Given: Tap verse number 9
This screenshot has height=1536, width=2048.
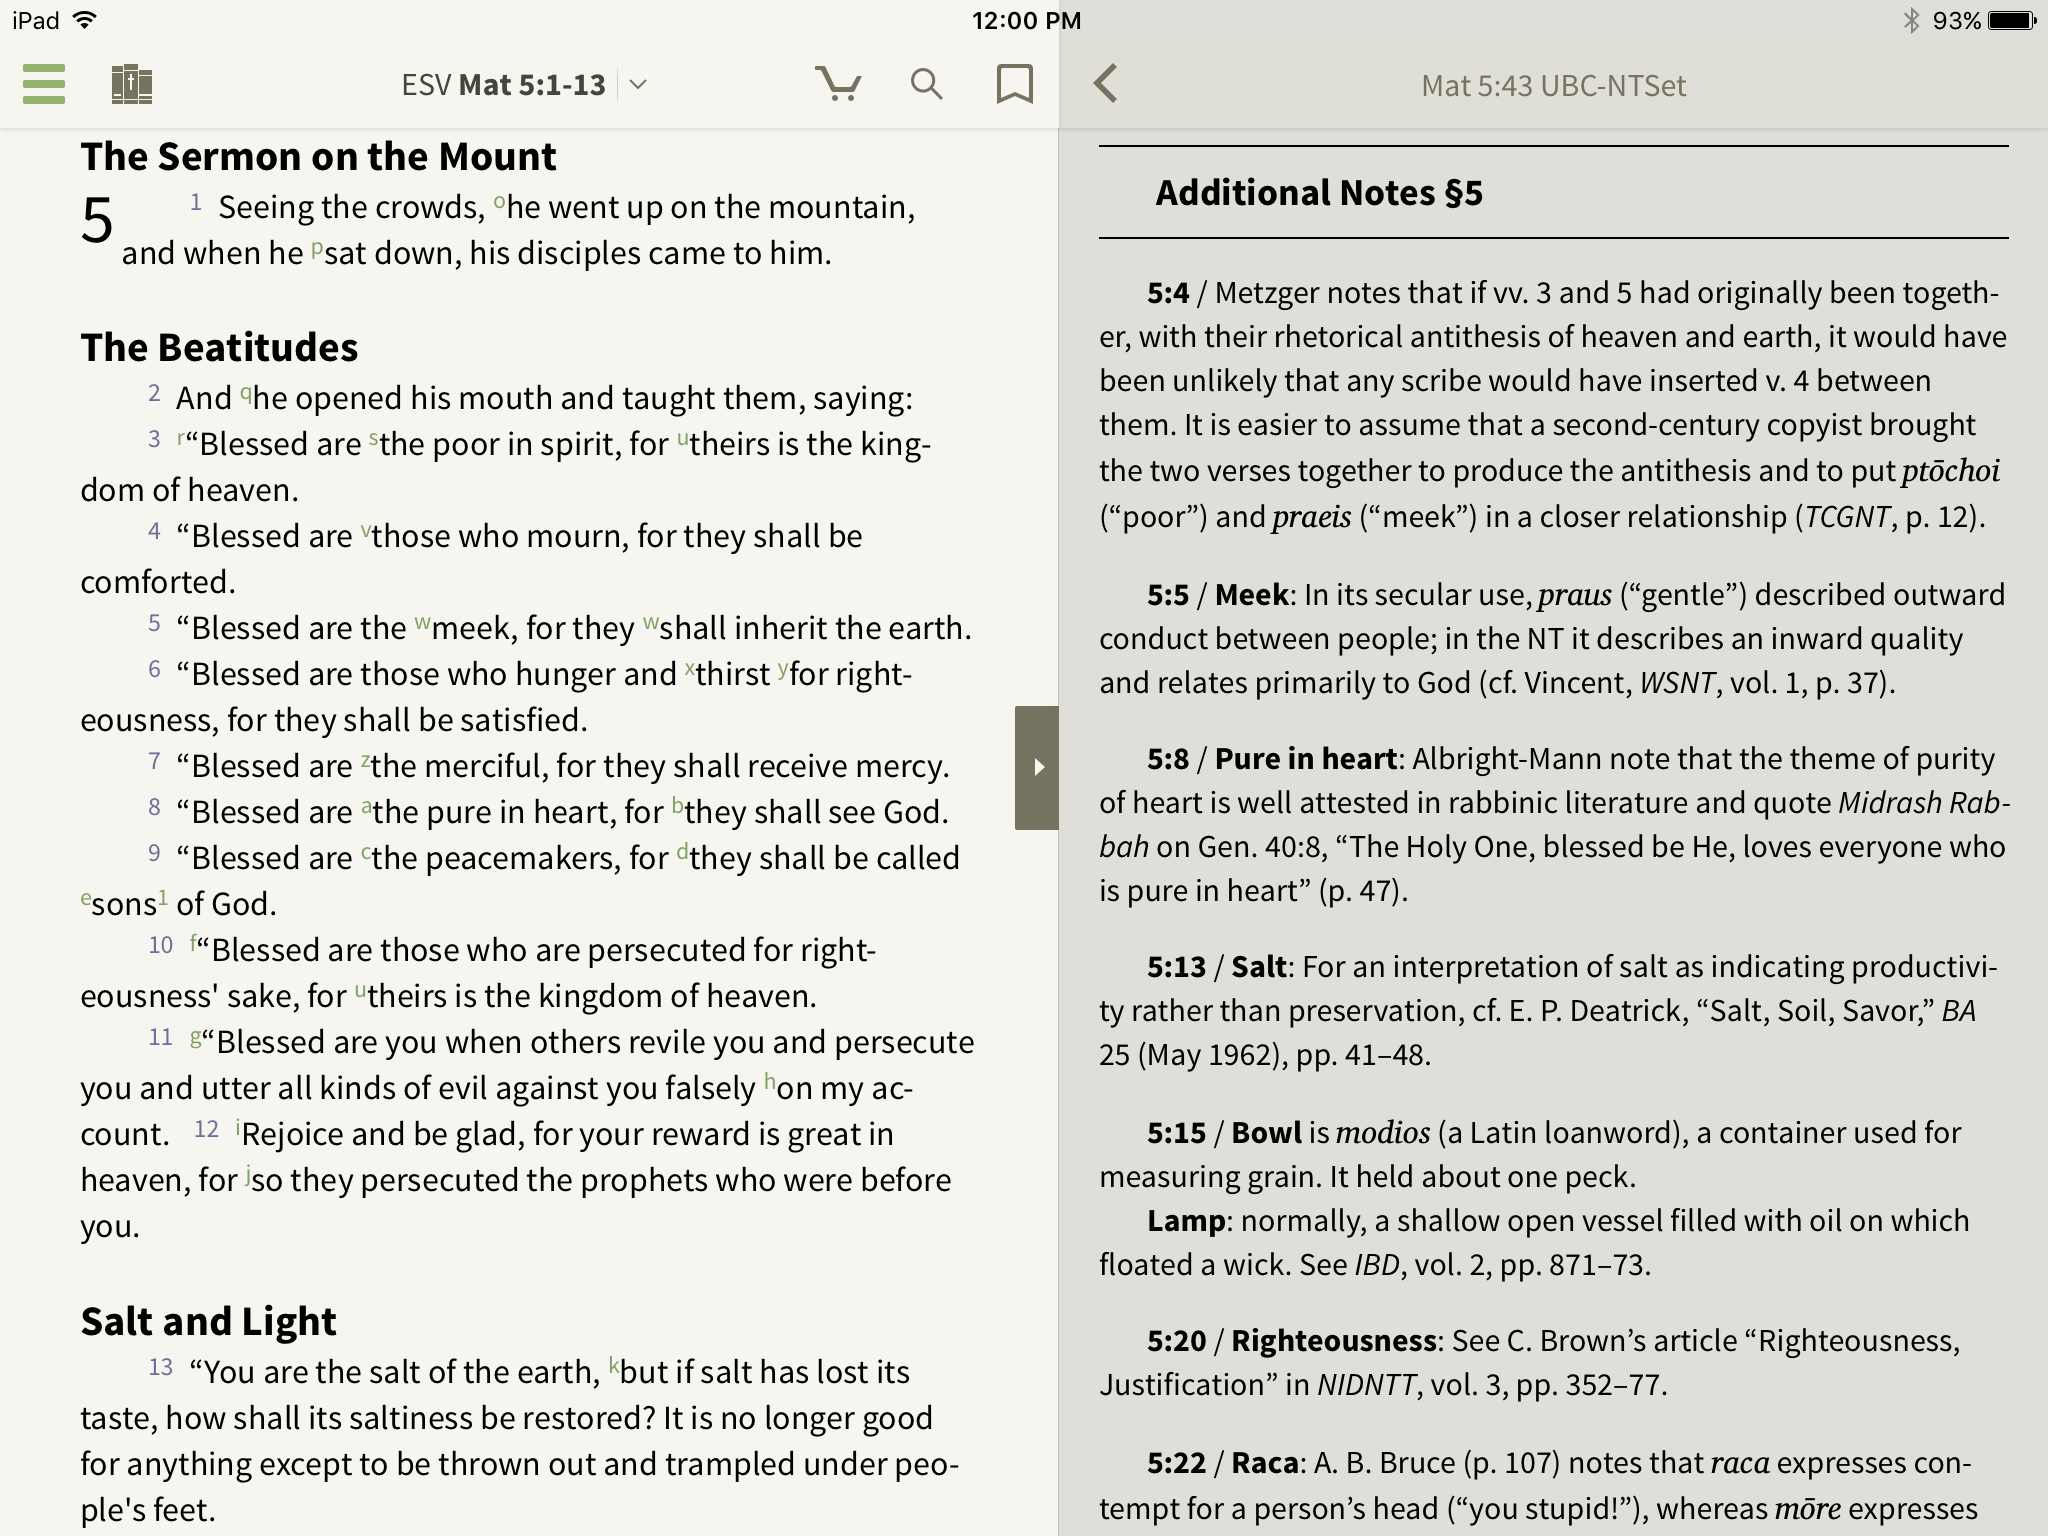Looking at the screenshot, I should click(154, 853).
